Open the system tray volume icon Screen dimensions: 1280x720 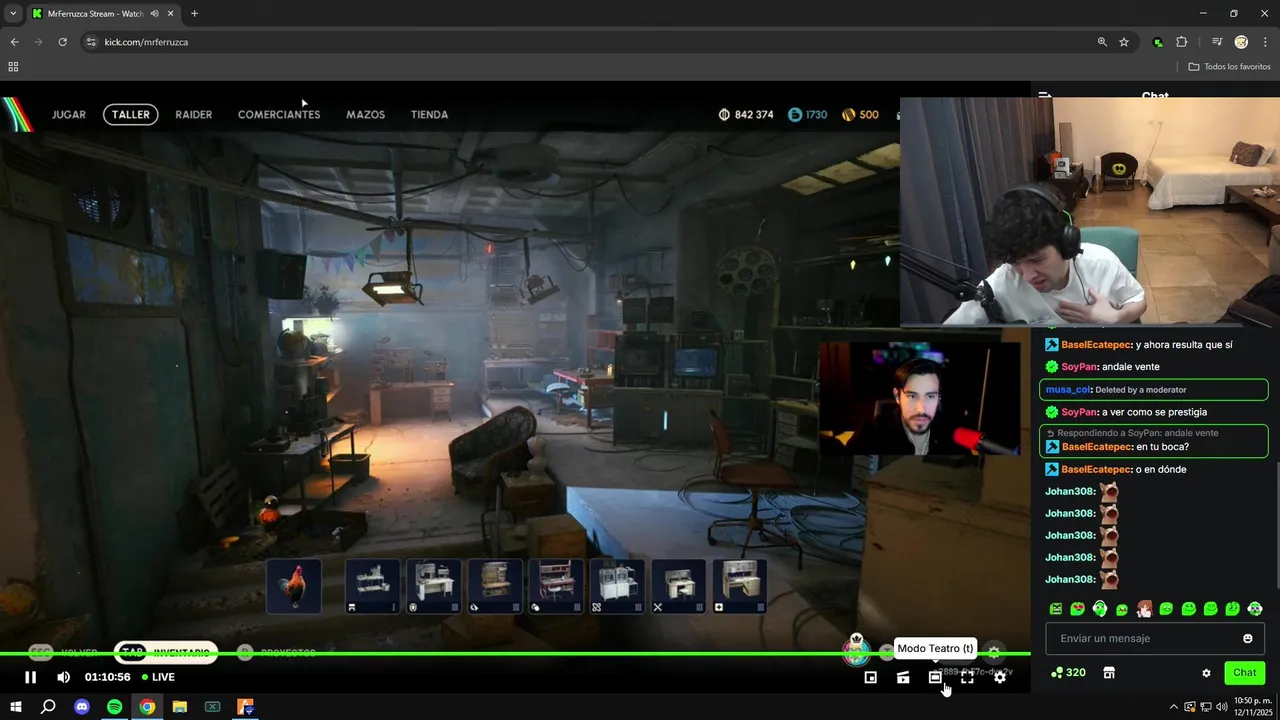point(1221,707)
